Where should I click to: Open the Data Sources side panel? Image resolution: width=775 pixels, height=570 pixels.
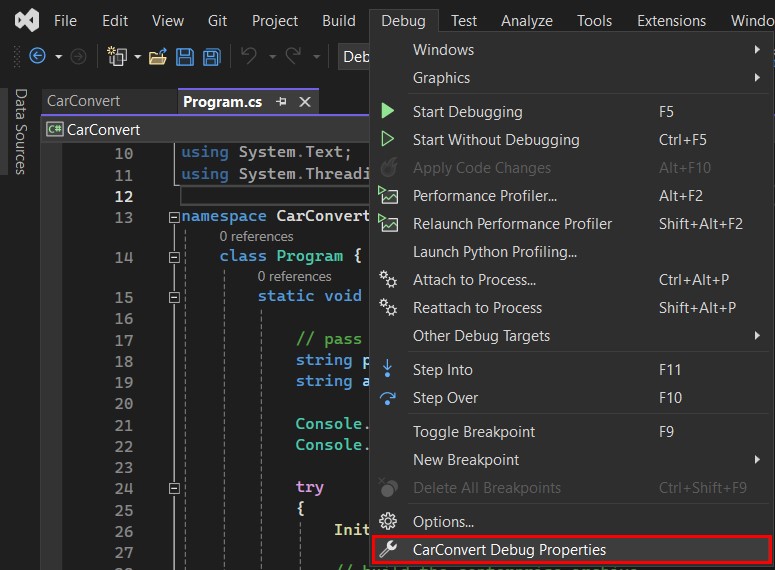point(20,131)
